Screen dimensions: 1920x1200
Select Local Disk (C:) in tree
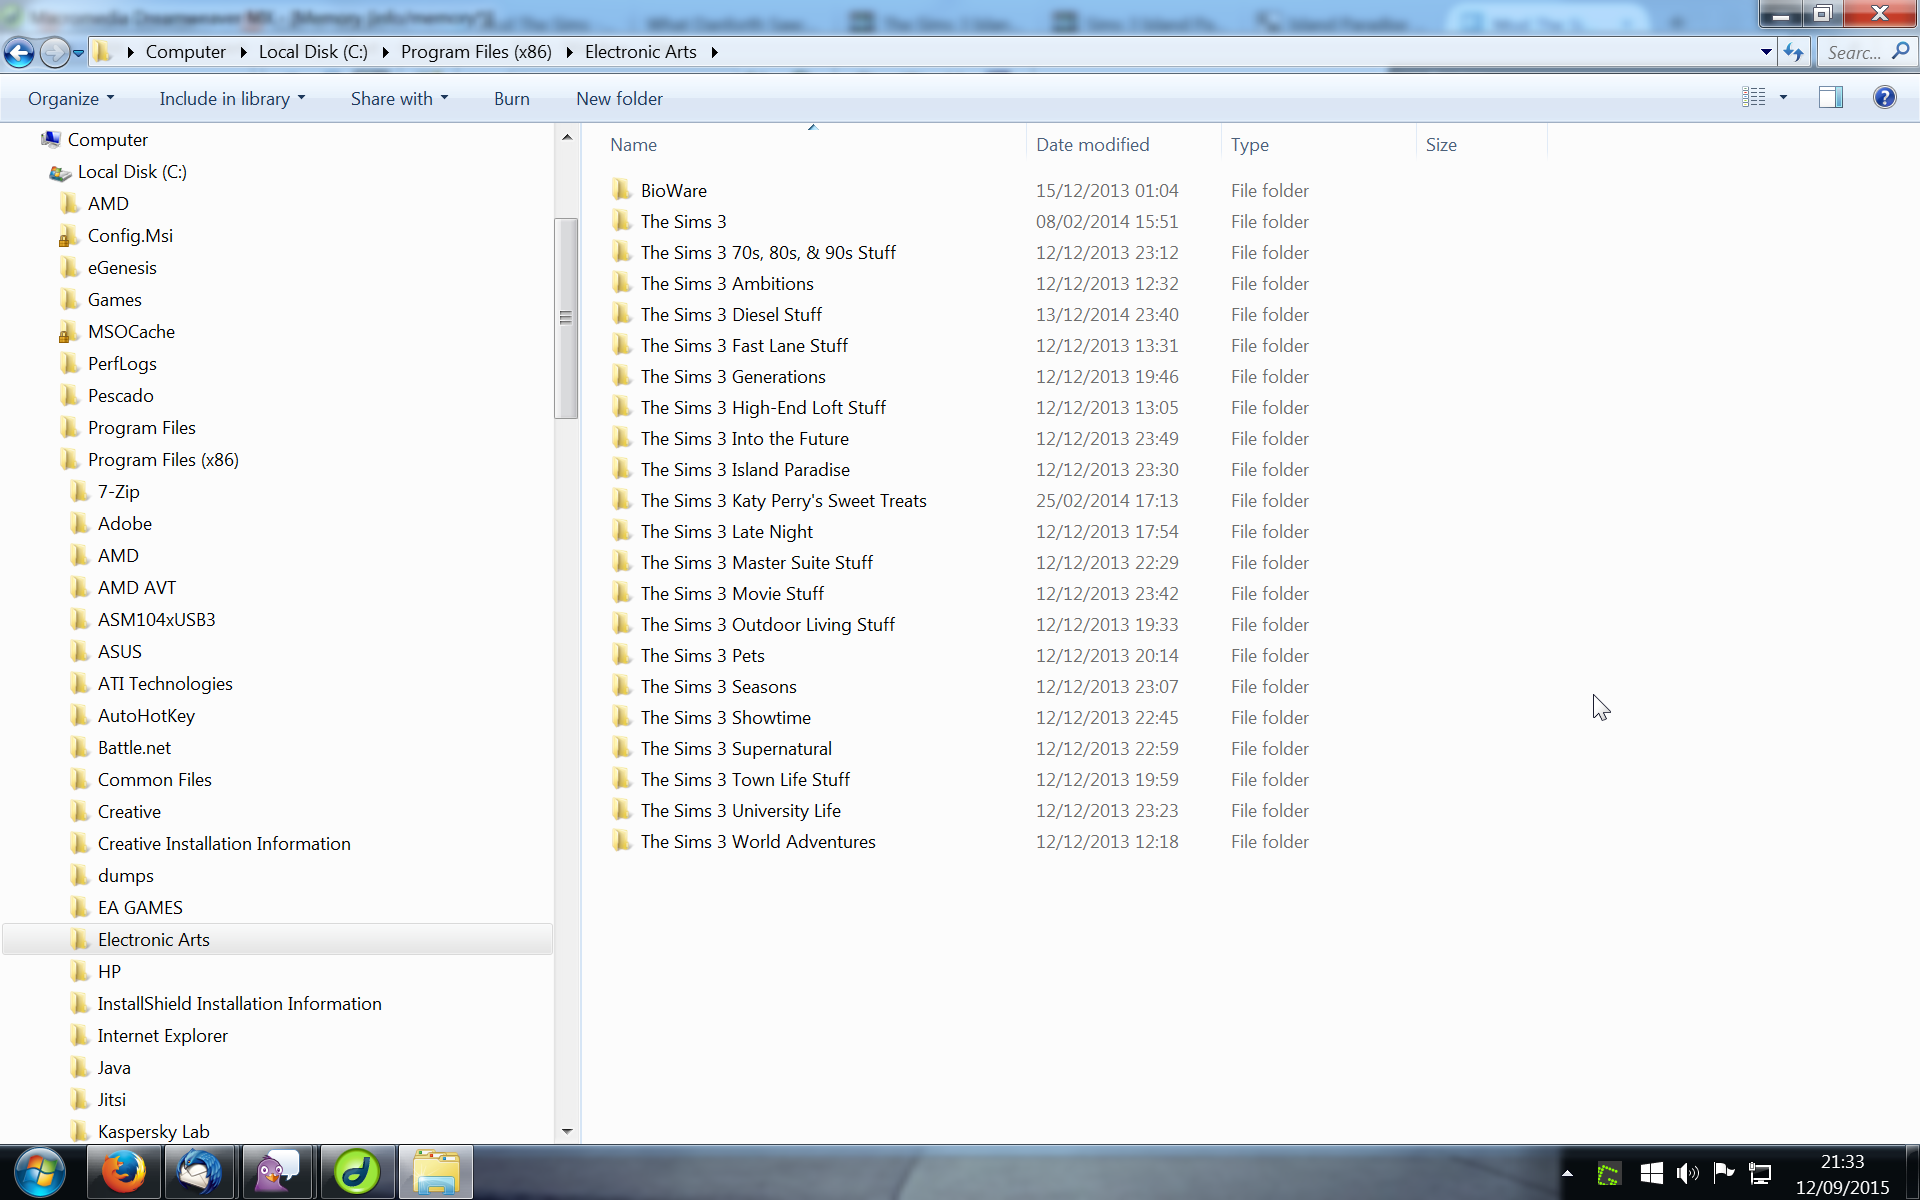pyautogui.click(x=132, y=172)
